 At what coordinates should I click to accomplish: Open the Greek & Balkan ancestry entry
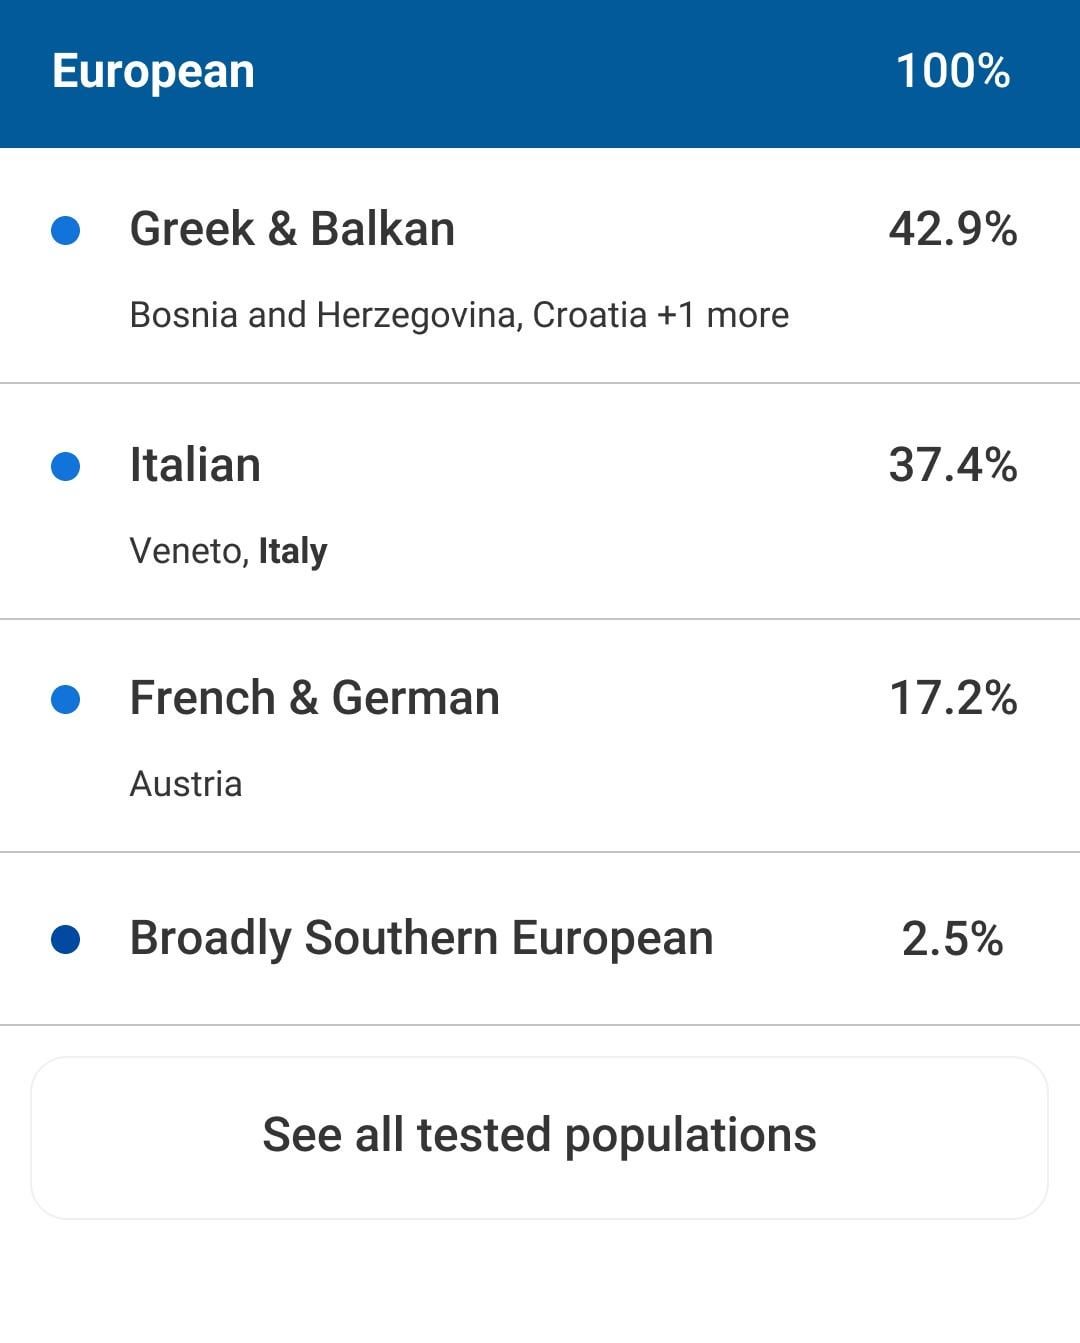click(292, 229)
